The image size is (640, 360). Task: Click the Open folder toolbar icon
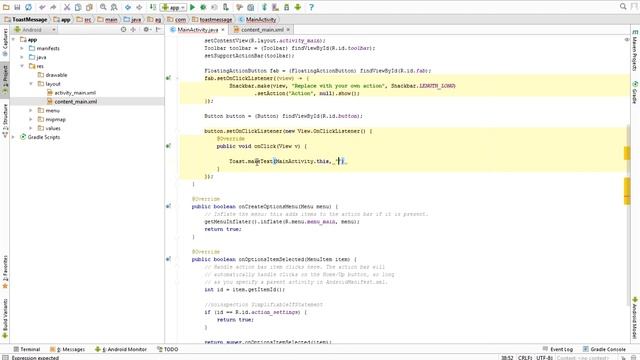[6, 7]
